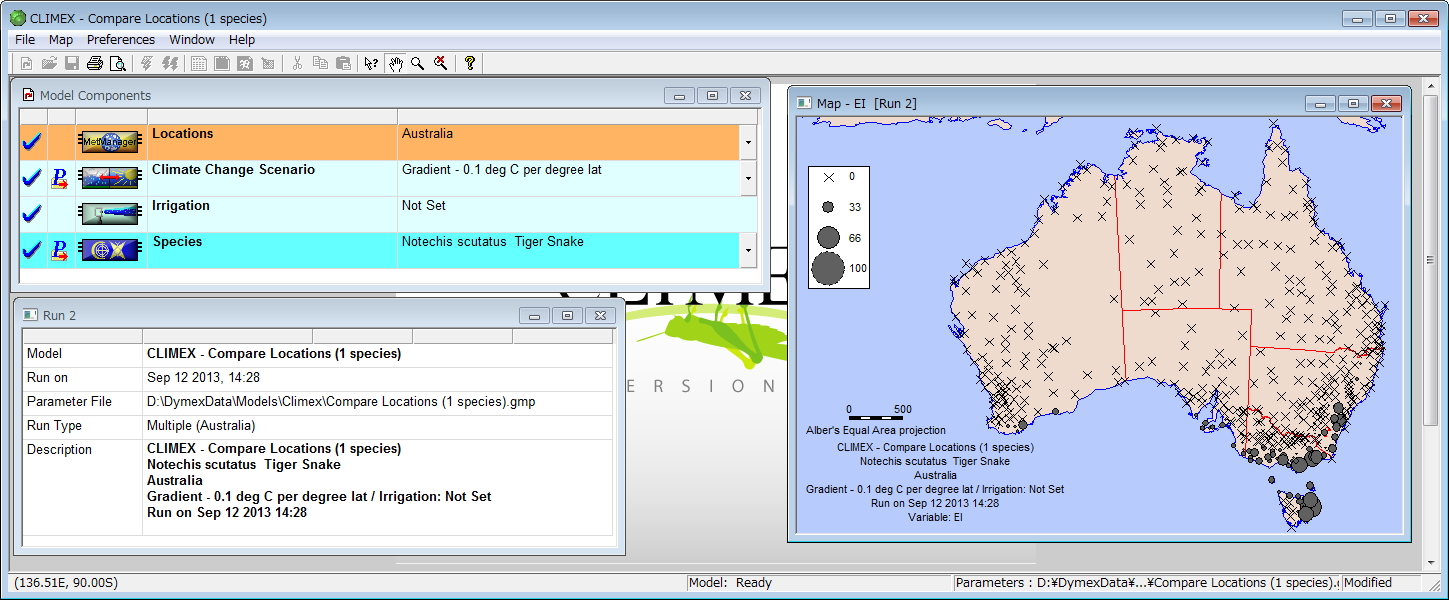Click the Locations component label

(x=183, y=134)
